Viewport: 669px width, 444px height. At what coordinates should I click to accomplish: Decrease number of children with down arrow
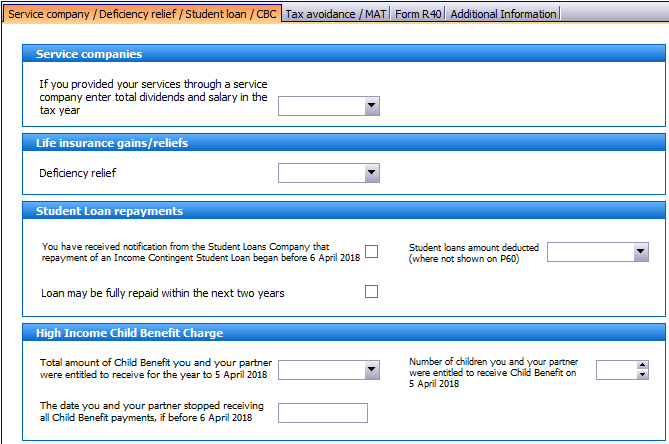[643, 374]
